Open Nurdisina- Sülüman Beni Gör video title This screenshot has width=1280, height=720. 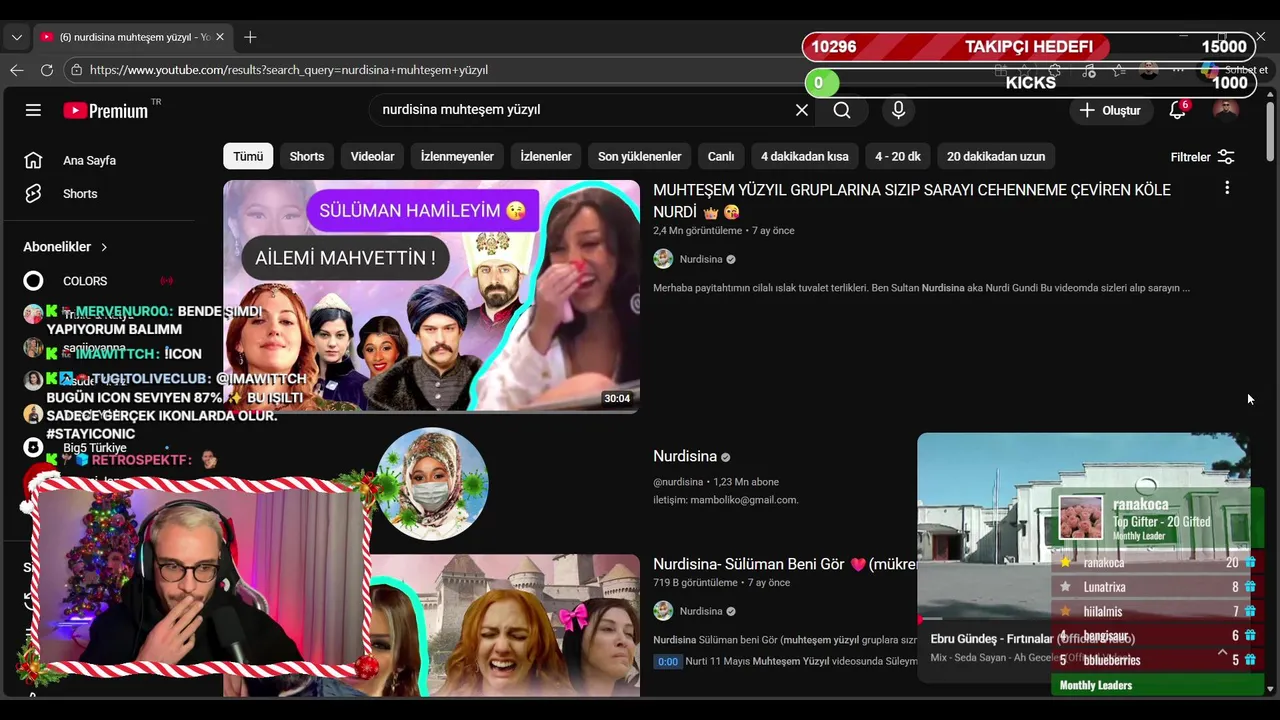[x=785, y=564]
